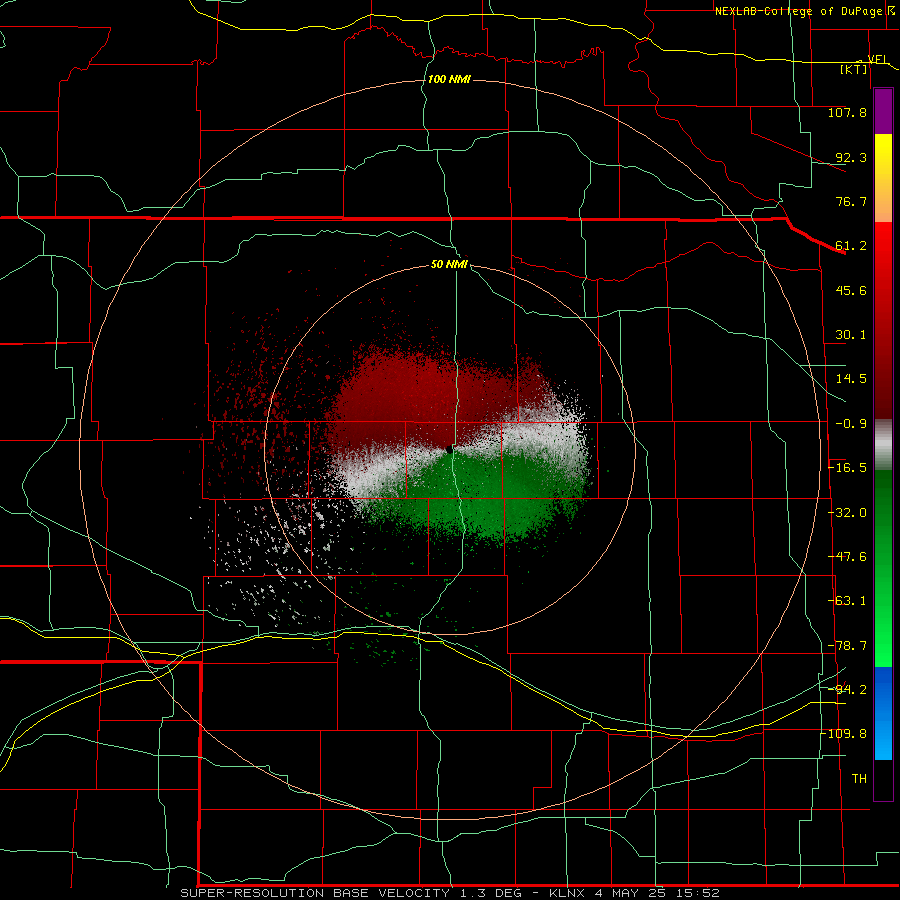Click the black radar site dot at center
Screen dimensions: 900x900
[x=449, y=451]
